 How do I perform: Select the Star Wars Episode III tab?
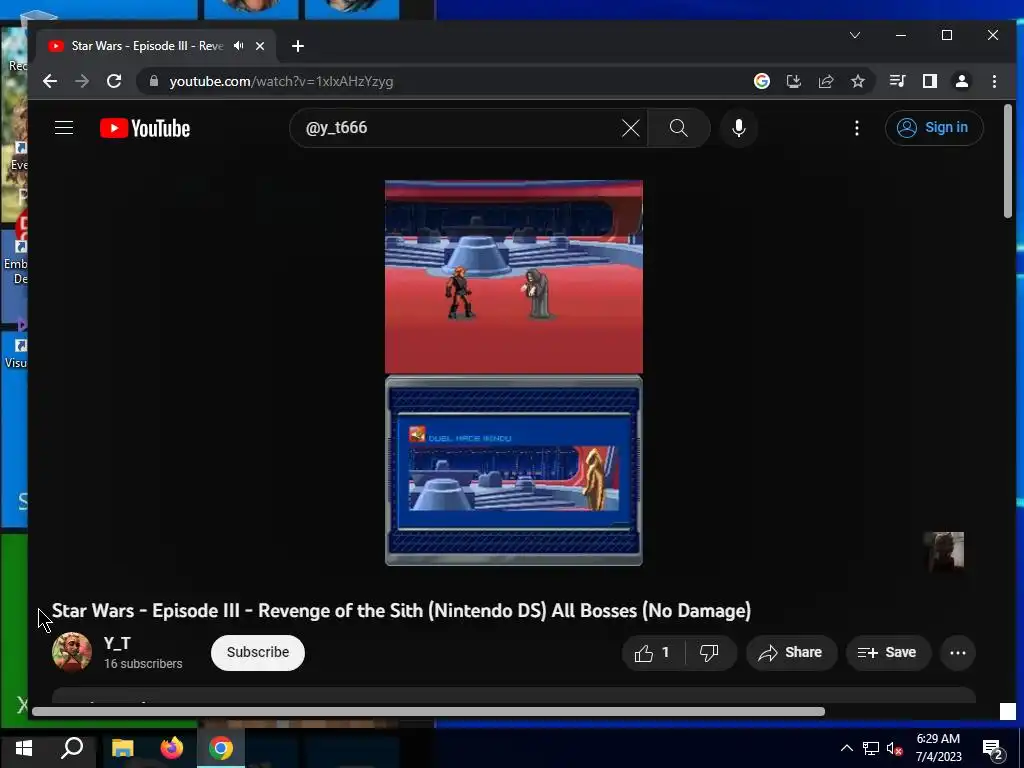(x=147, y=46)
